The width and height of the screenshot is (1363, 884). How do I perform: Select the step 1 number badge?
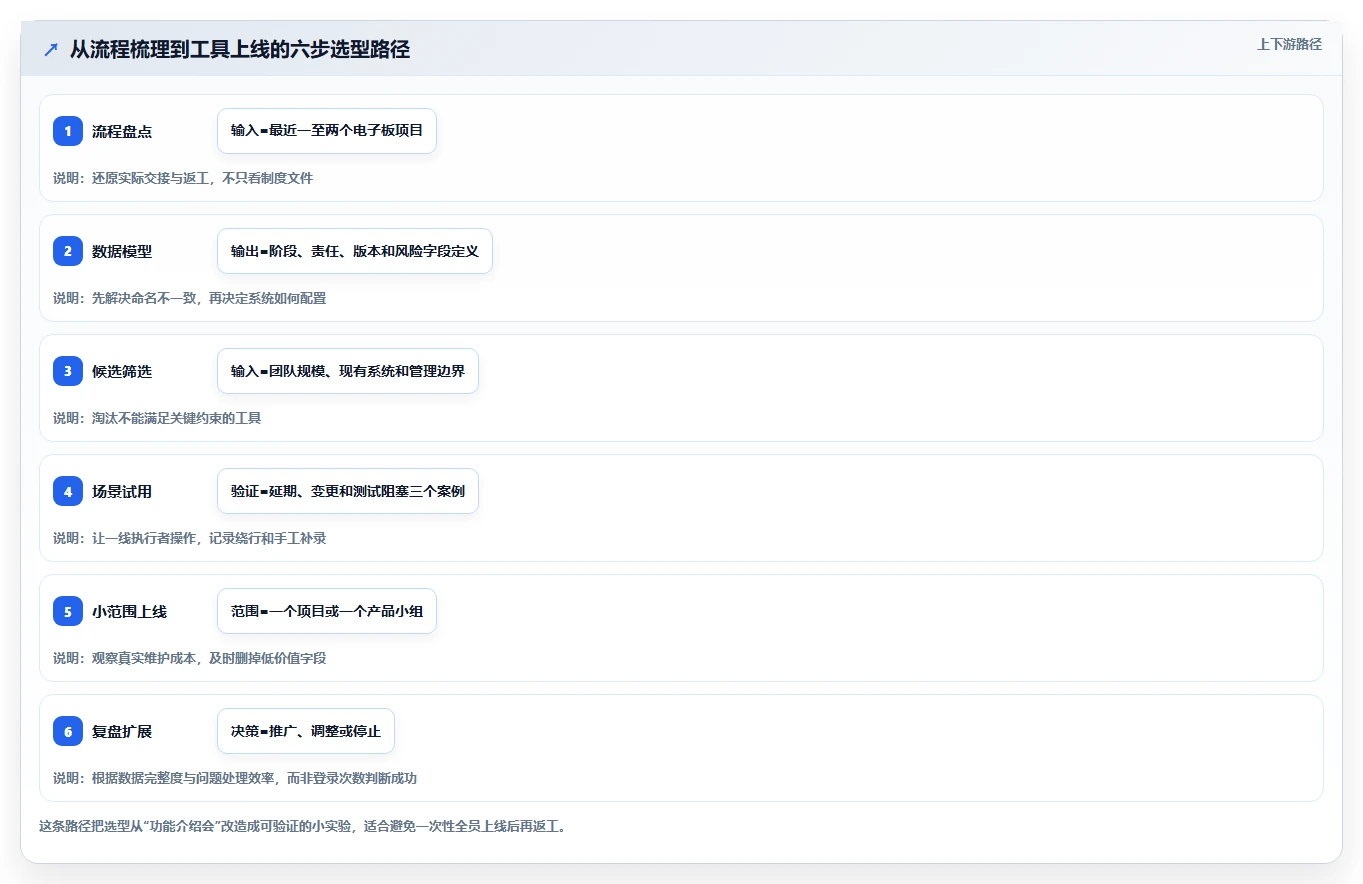point(68,131)
